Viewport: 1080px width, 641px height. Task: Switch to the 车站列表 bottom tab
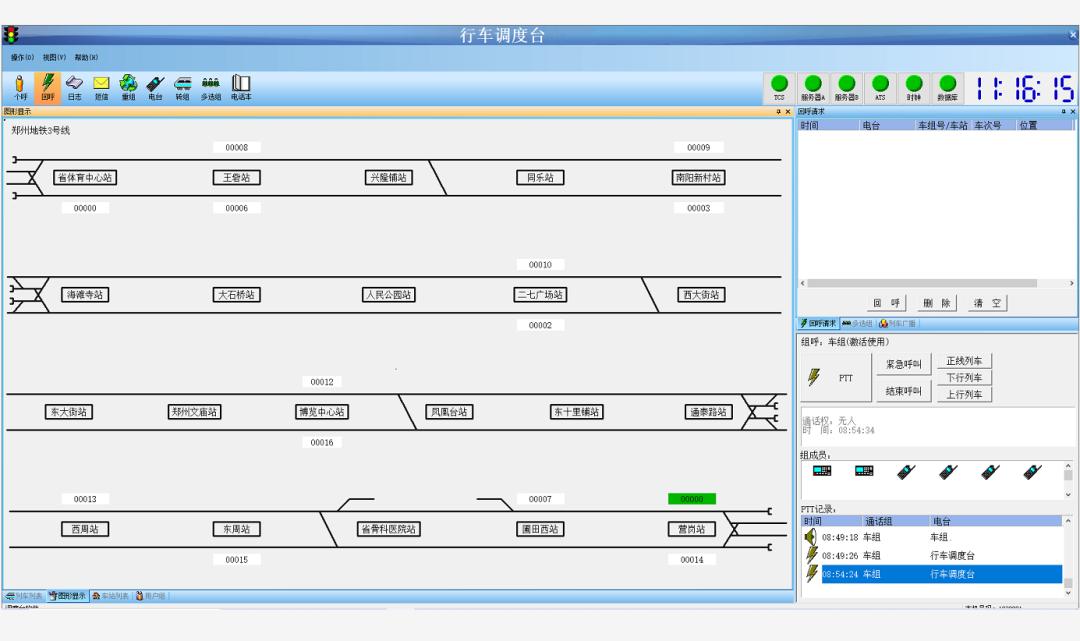111,595
